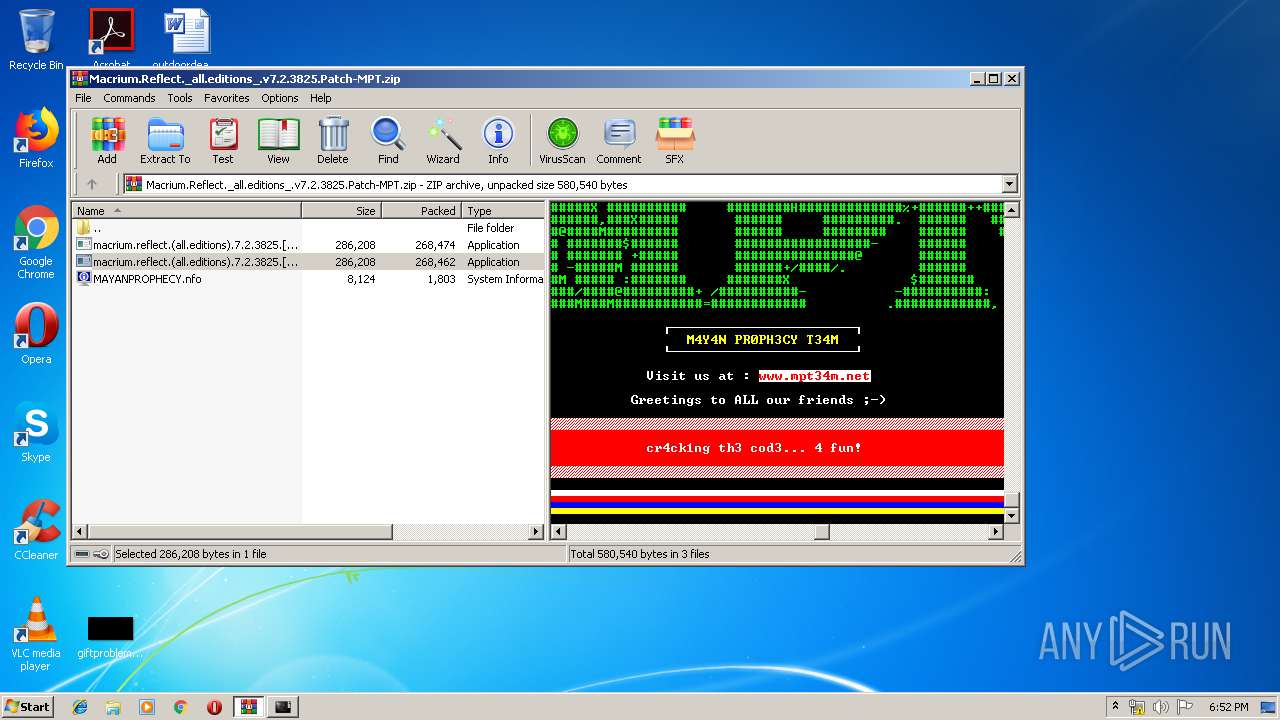The height and width of the screenshot is (720, 1280).
Task: Sort files by Type column header
Action: coord(503,211)
